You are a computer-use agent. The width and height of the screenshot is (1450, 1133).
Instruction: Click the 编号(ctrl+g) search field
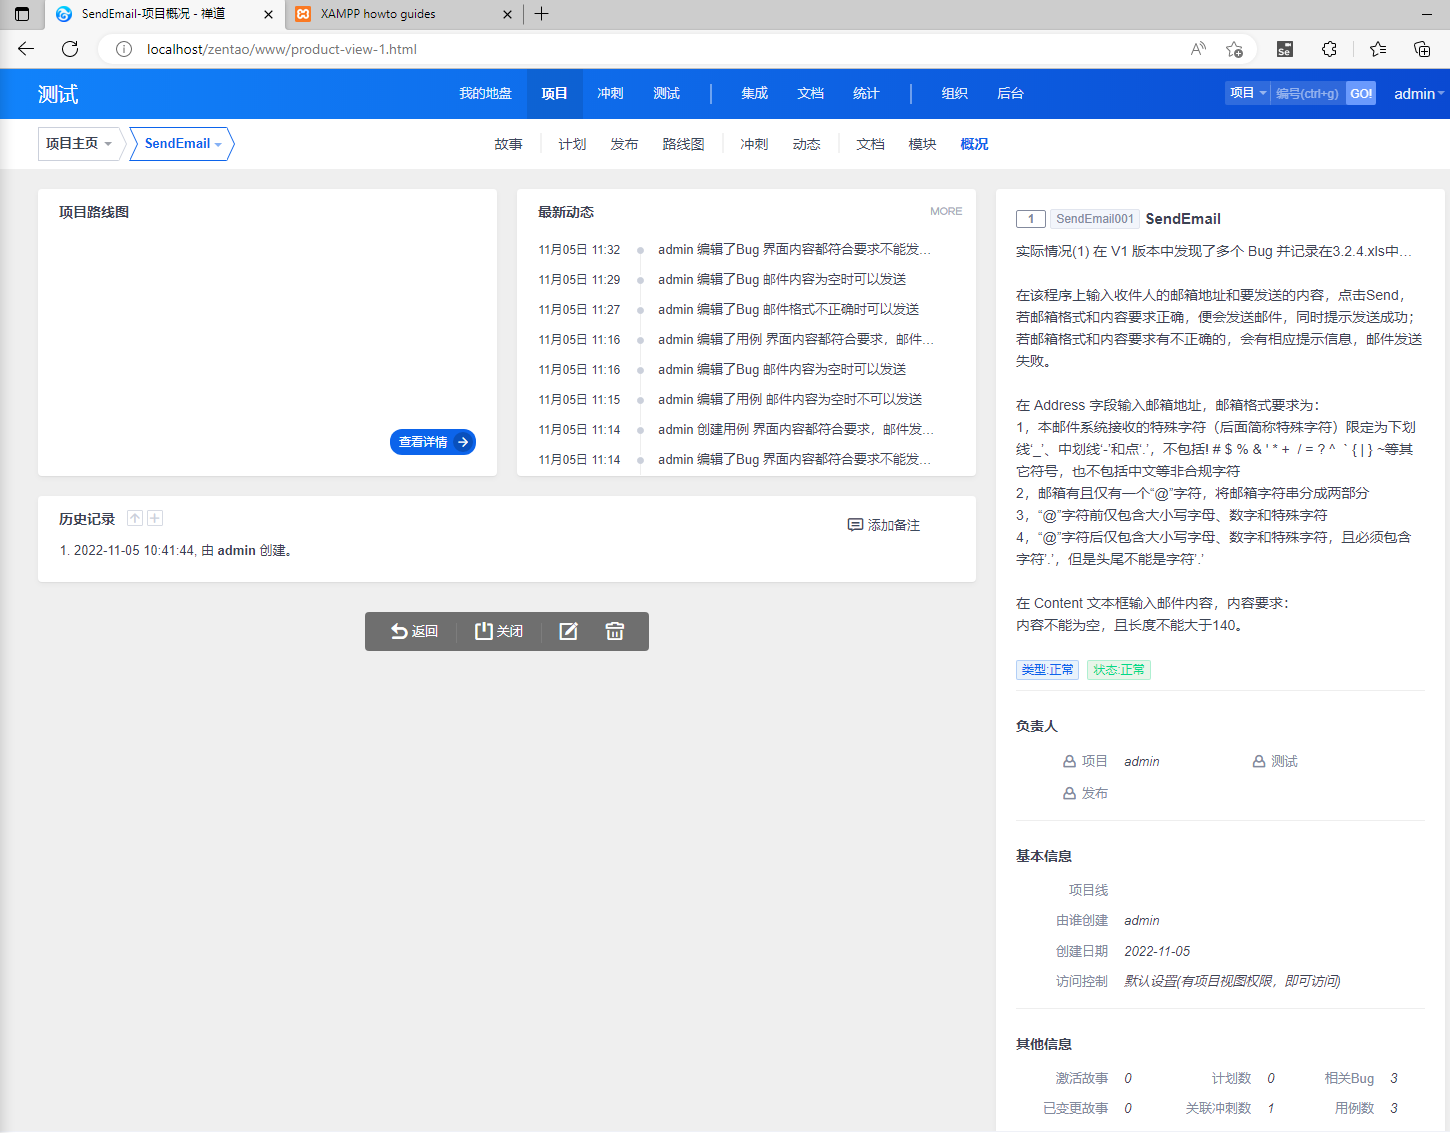coord(1308,93)
